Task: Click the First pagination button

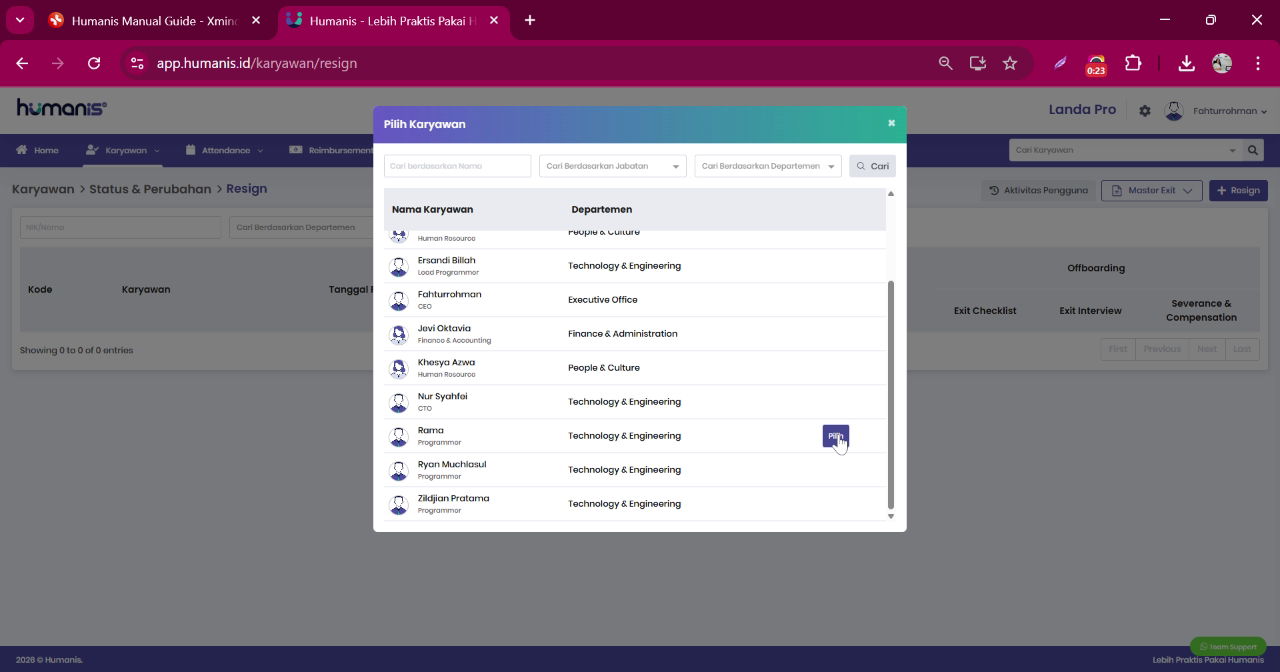Action: pos(1118,349)
